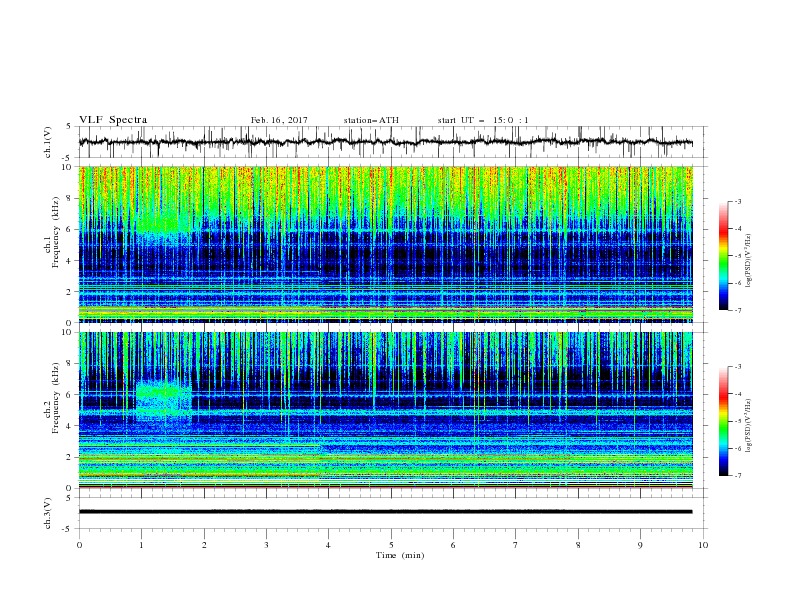The height and width of the screenshot is (612, 792).
Task: Select the ch.2 "Frequency (kHz)" axis label
Action: point(55,398)
